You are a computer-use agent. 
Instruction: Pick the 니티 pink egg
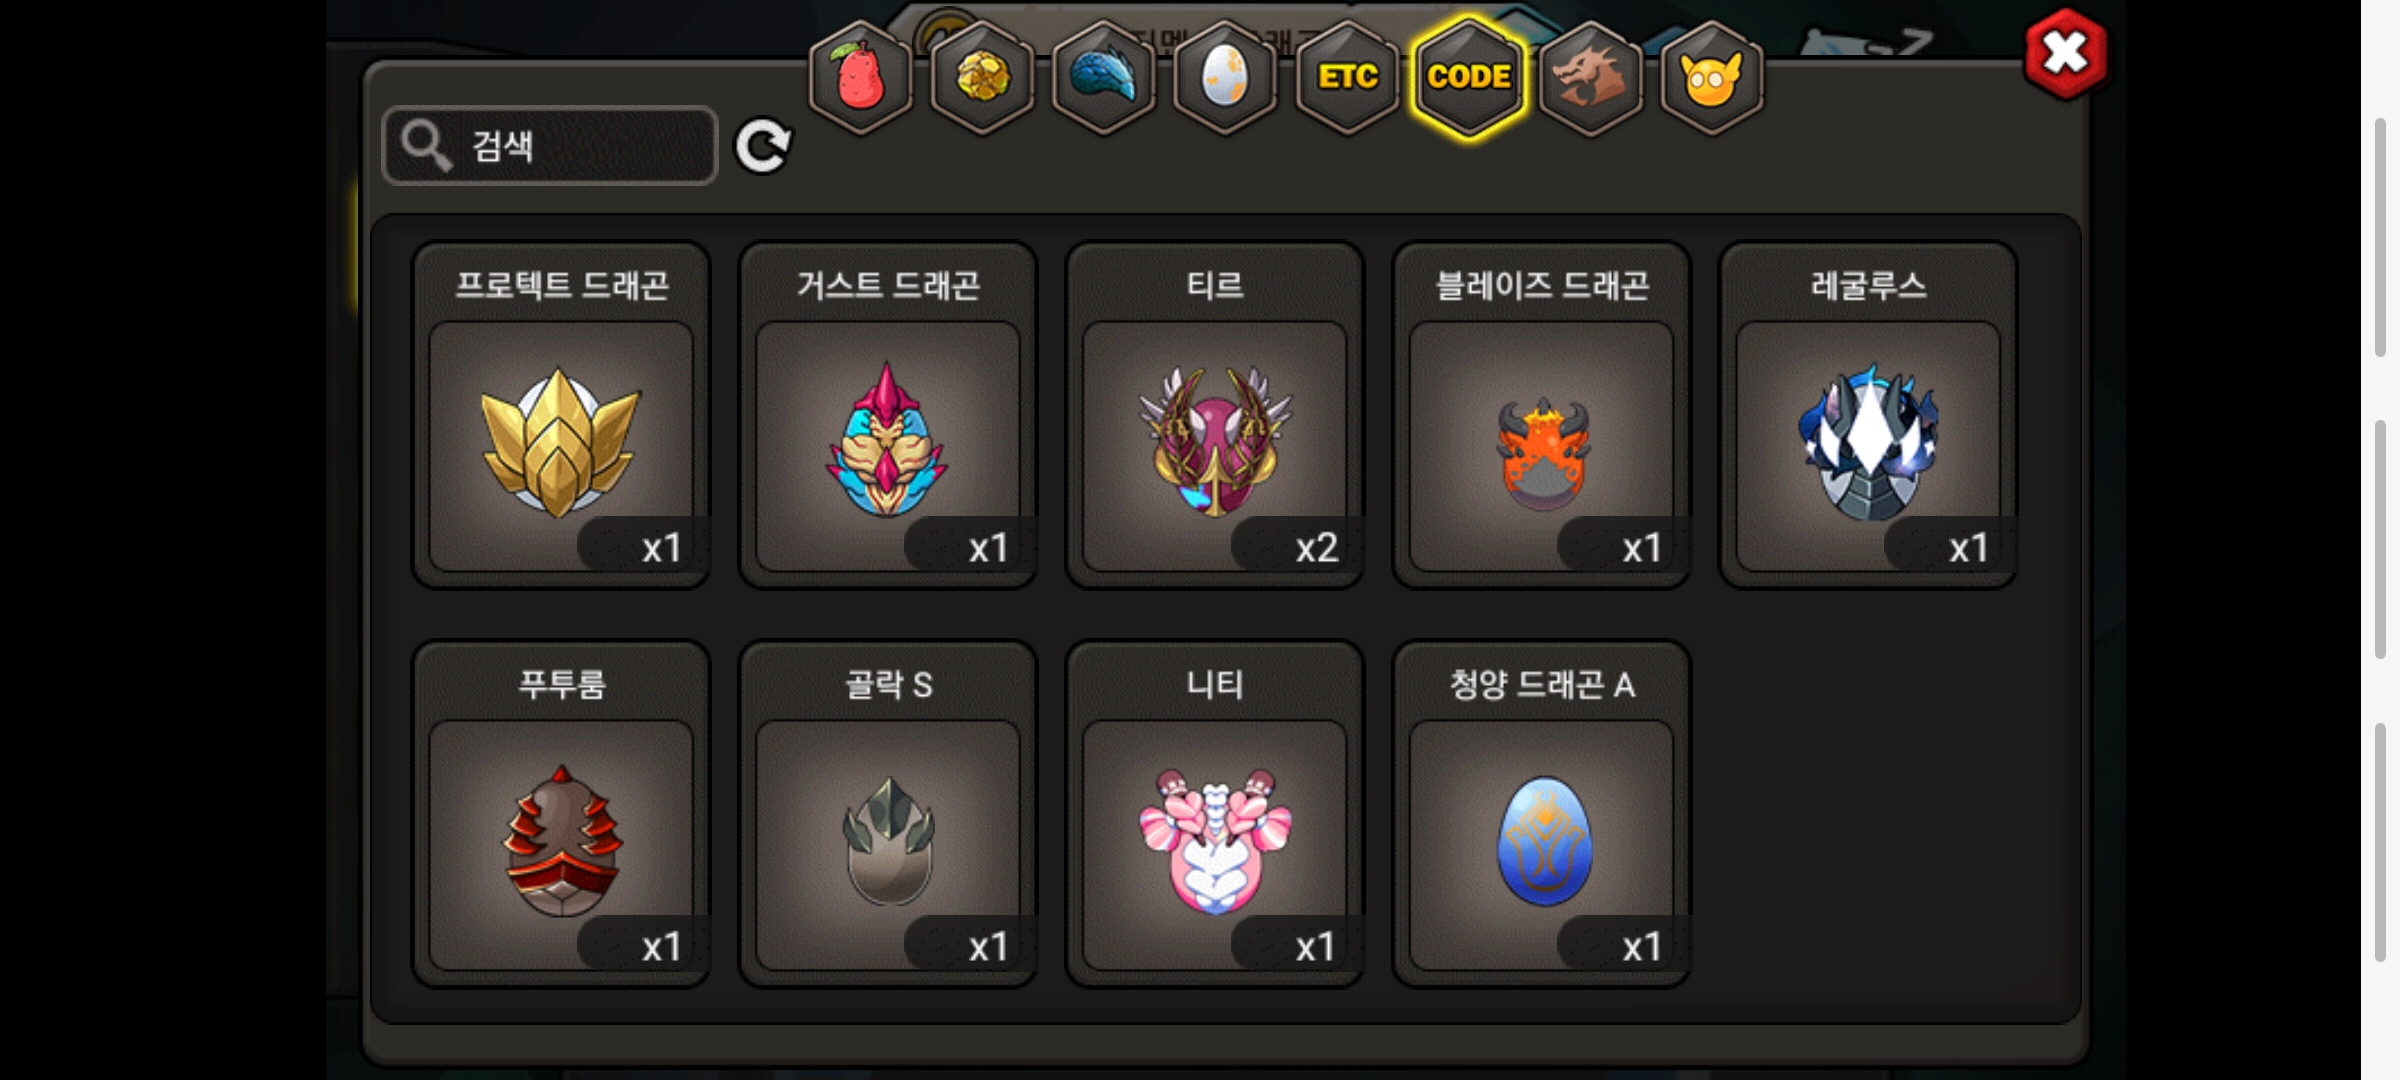pyautogui.click(x=1215, y=814)
